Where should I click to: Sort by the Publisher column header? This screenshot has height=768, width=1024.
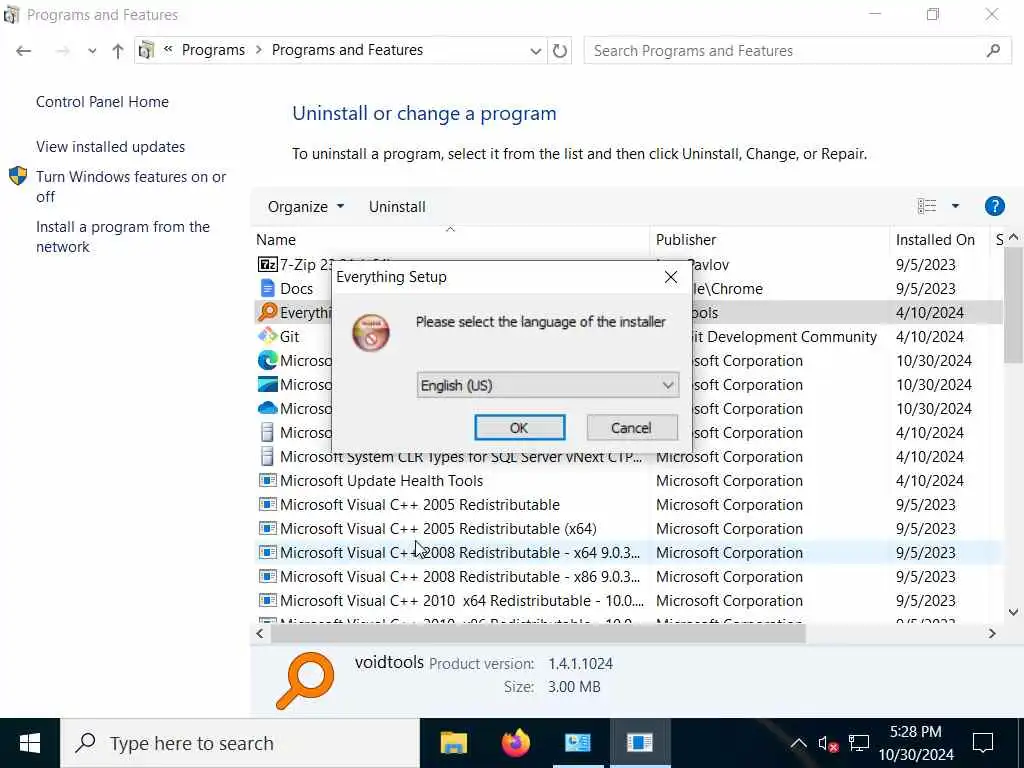tap(769, 240)
